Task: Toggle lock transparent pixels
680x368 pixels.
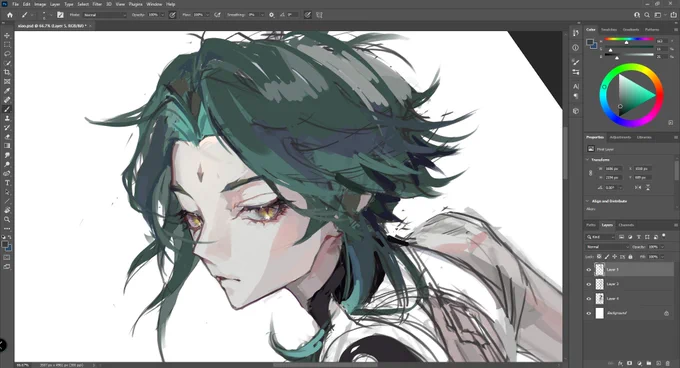Action: (599, 257)
